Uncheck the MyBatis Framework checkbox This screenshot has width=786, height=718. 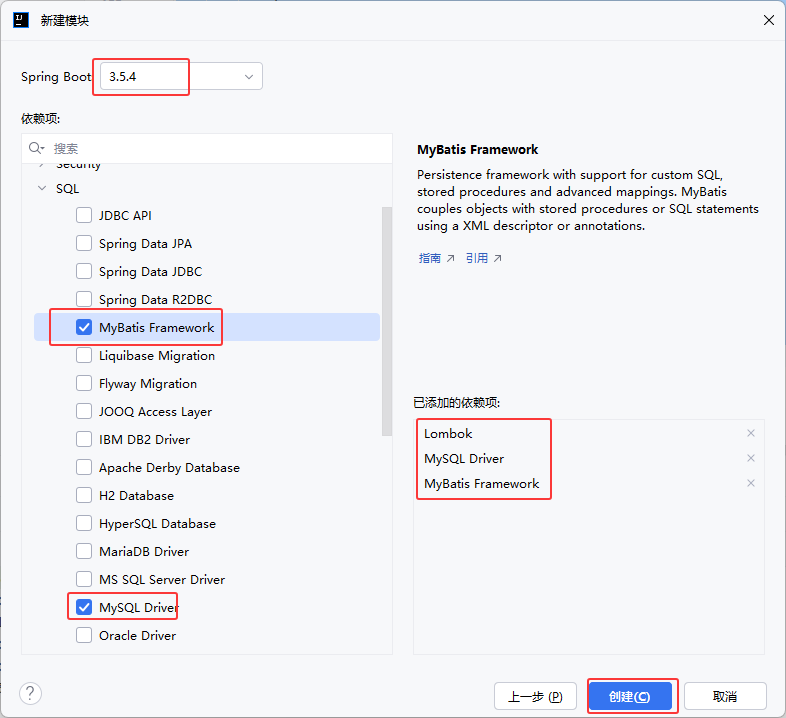click(84, 327)
